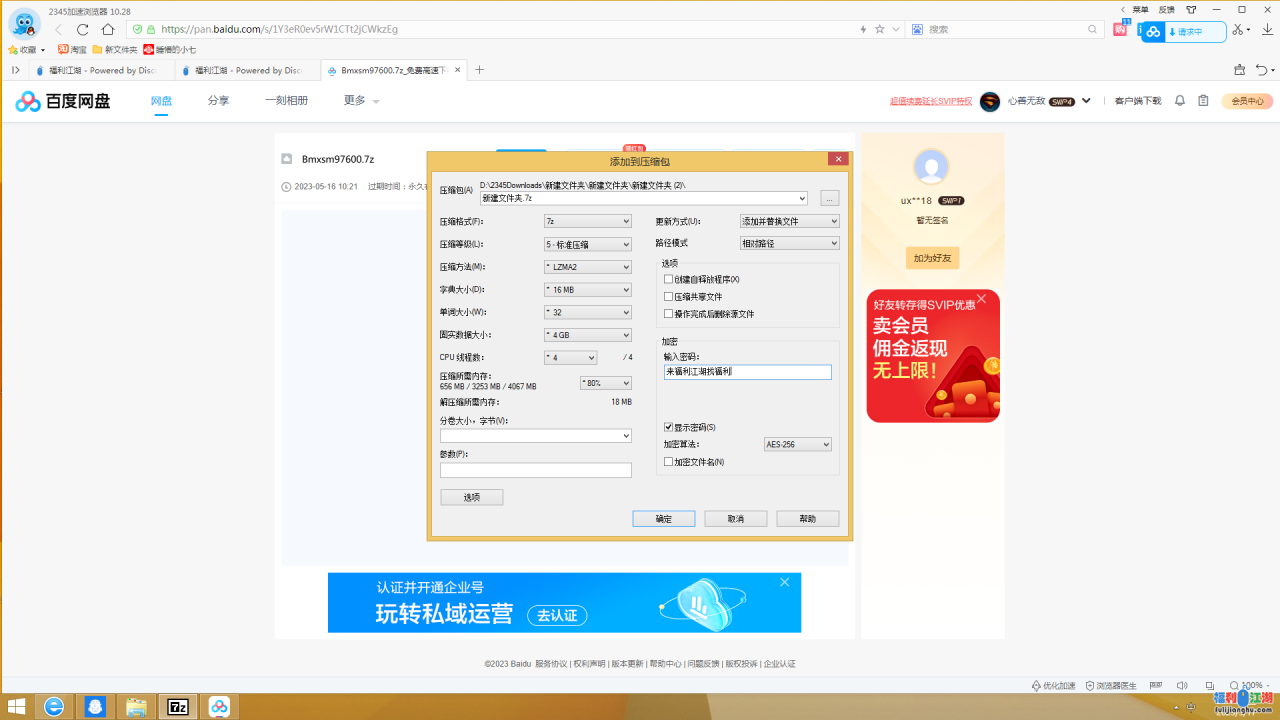The width and height of the screenshot is (1280, 720).
Task: Expand the AES-256 encryption method dropdown
Action: click(x=797, y=444)
